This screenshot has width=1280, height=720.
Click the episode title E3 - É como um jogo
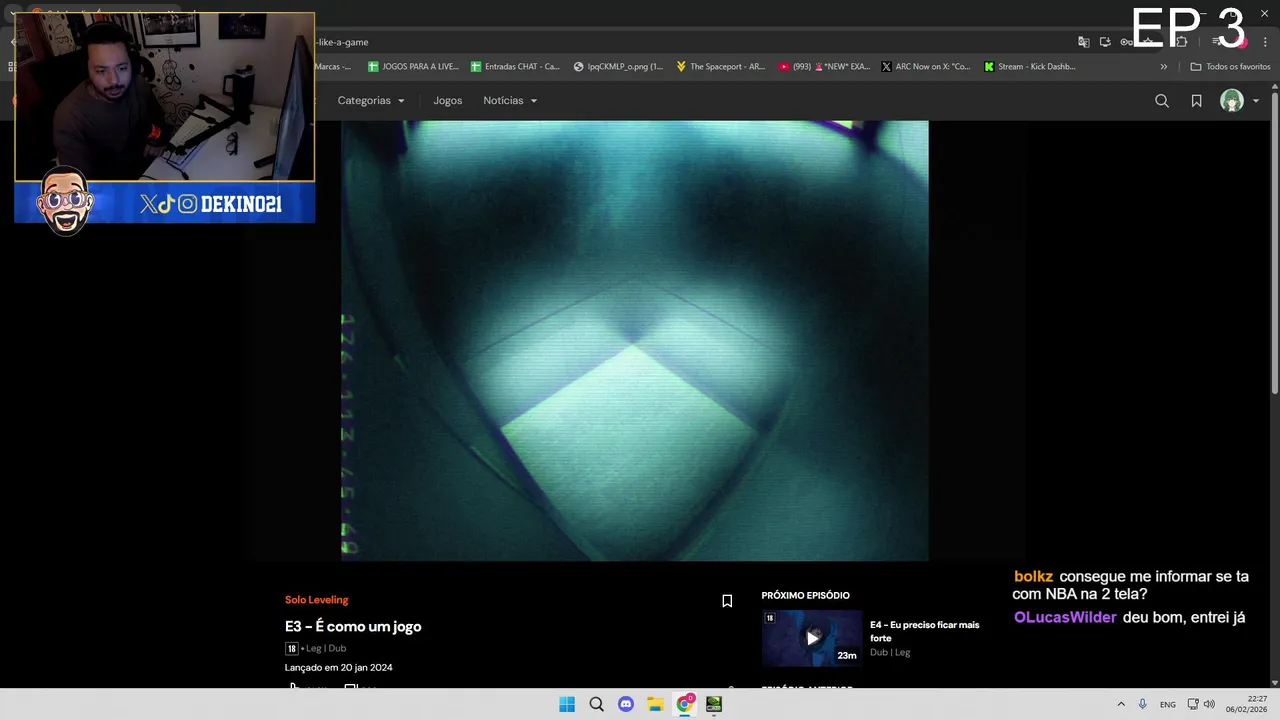(x=353, y=626)
